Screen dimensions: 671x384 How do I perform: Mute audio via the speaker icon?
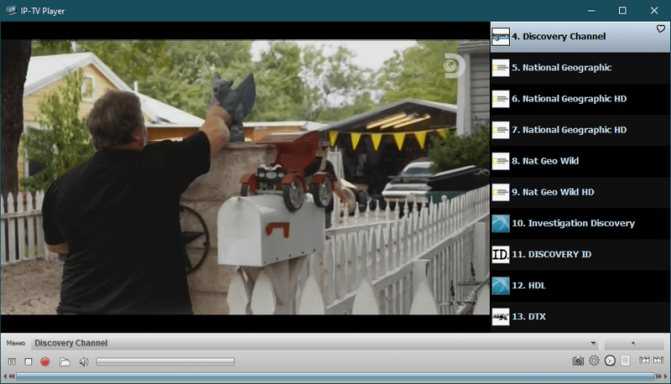coord(84,362)
